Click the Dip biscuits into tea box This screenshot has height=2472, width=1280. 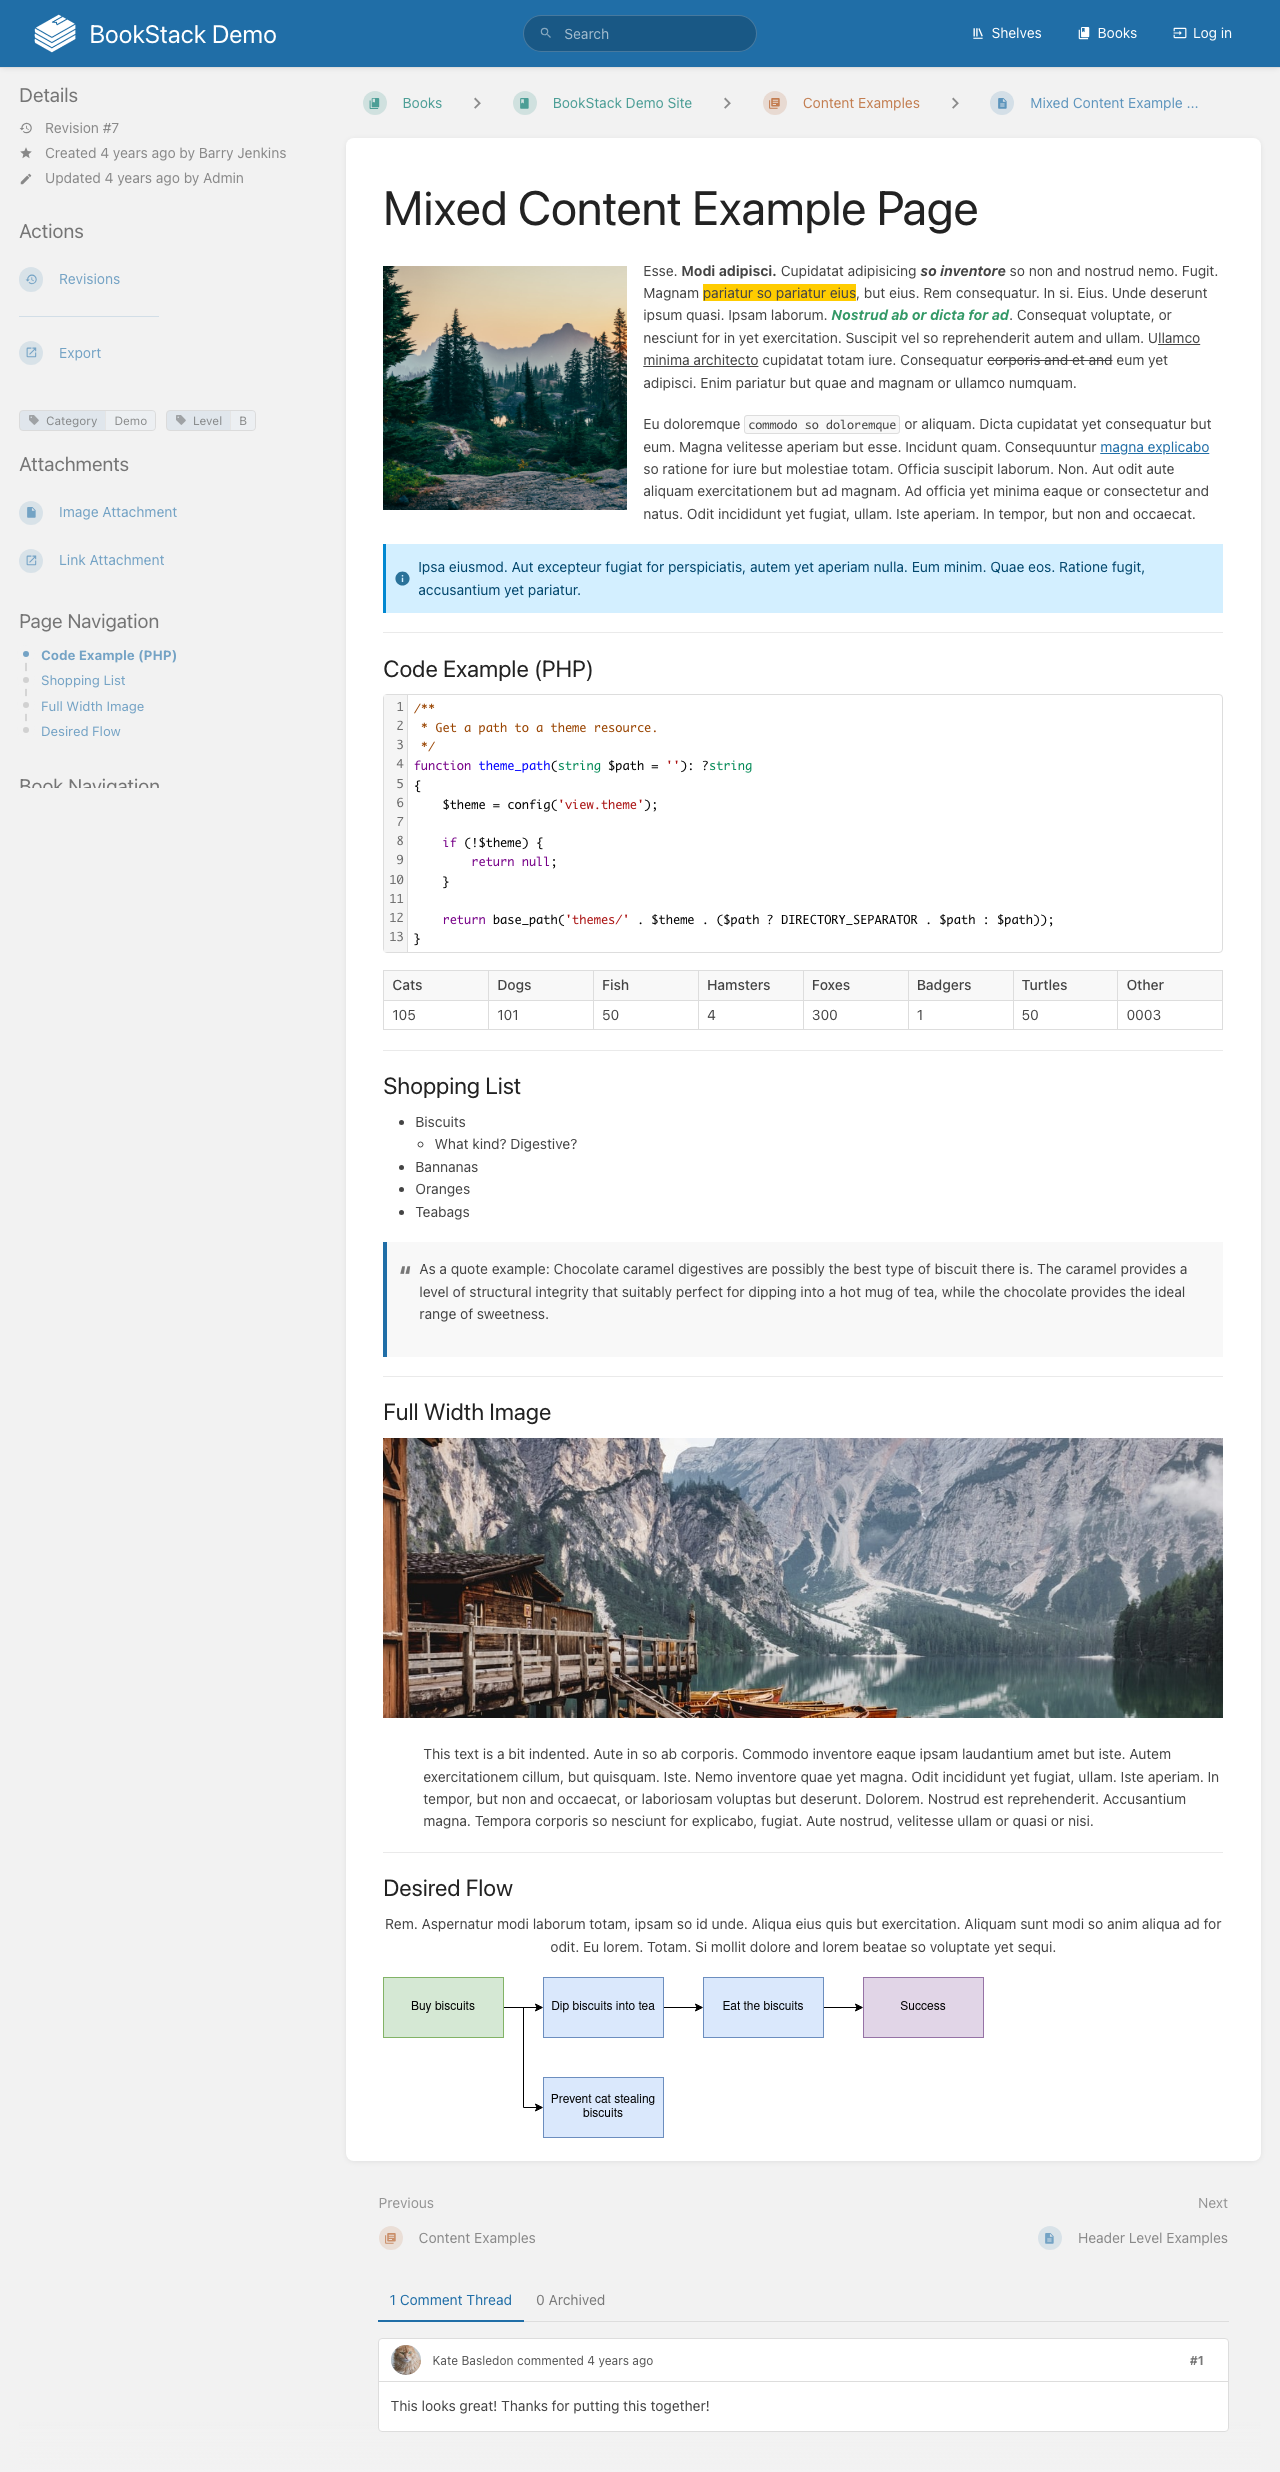603,2006
